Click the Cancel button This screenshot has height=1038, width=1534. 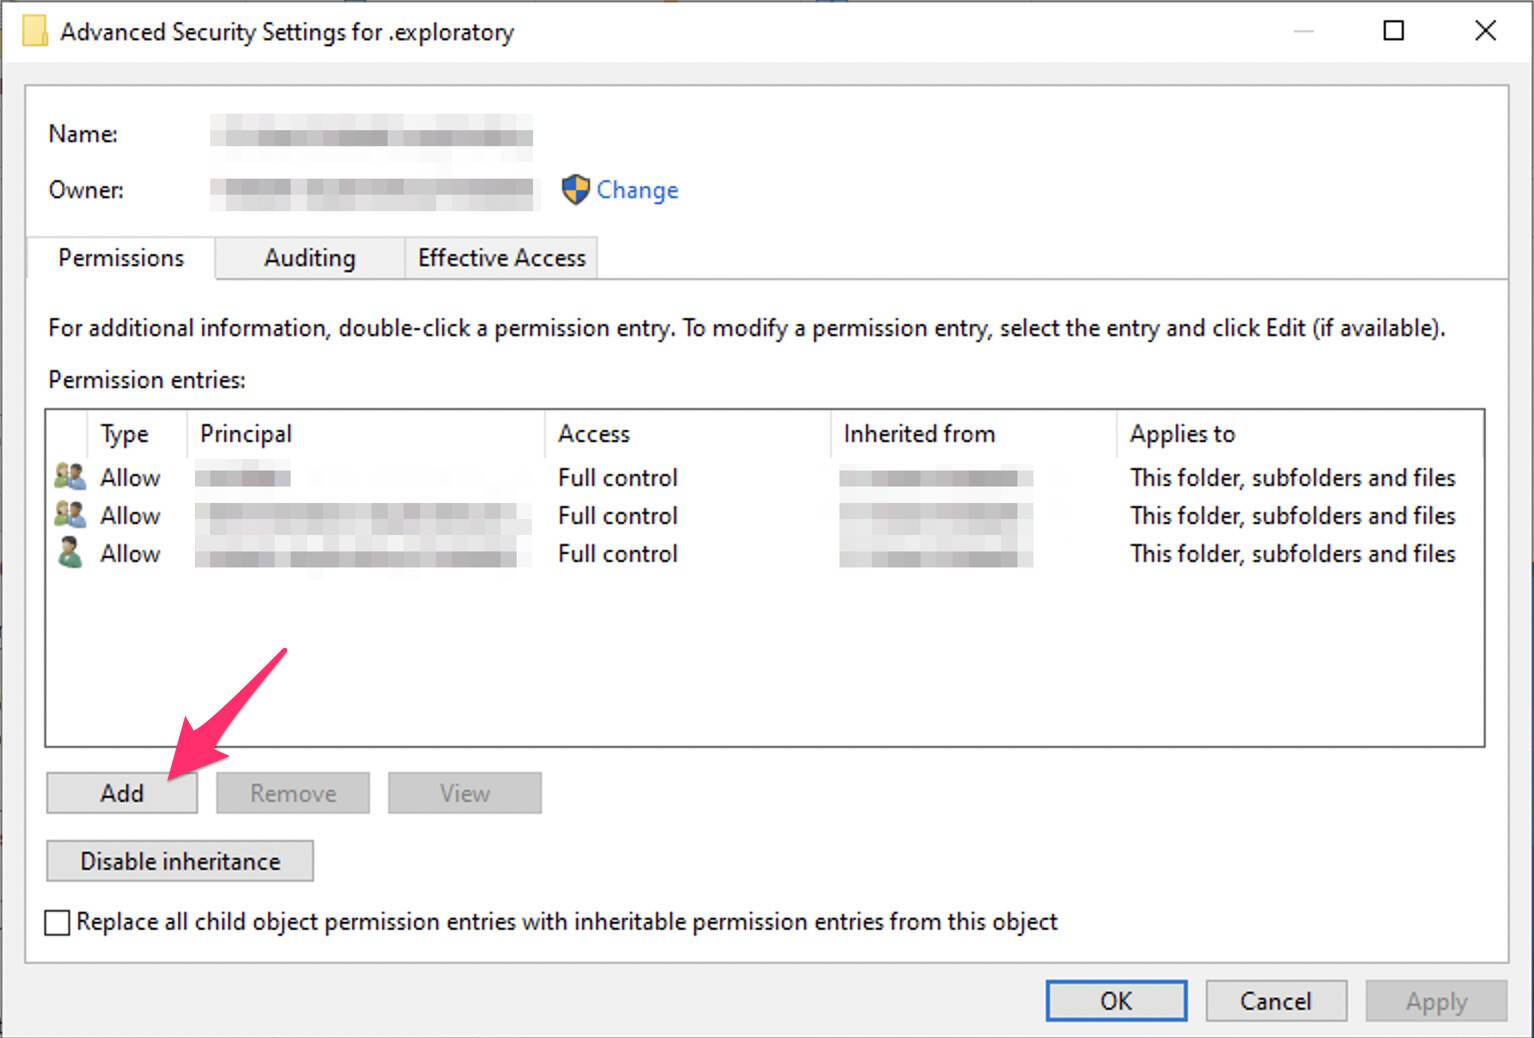(x=1276, y=1001)
